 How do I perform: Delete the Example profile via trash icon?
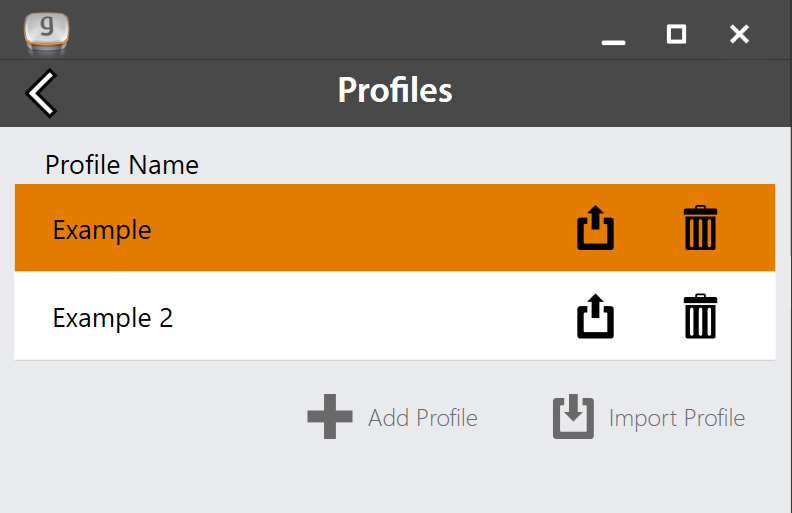pos(700,228)
